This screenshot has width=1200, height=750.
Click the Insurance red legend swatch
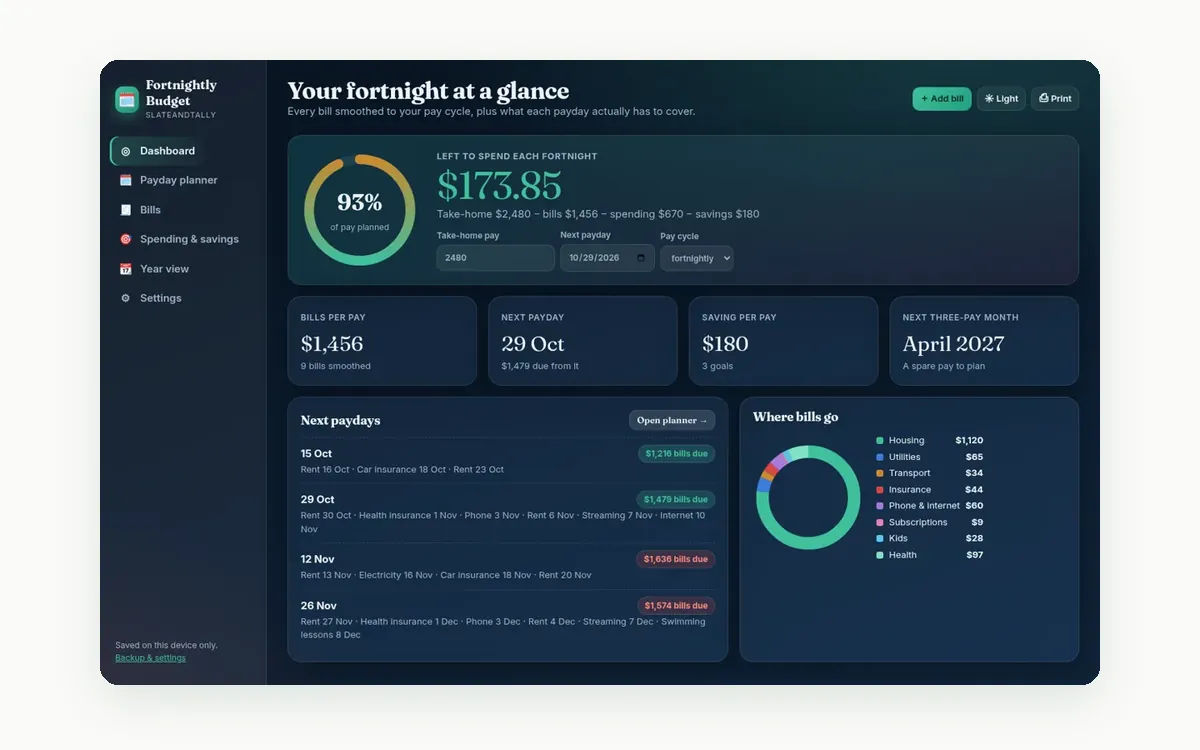880,490
